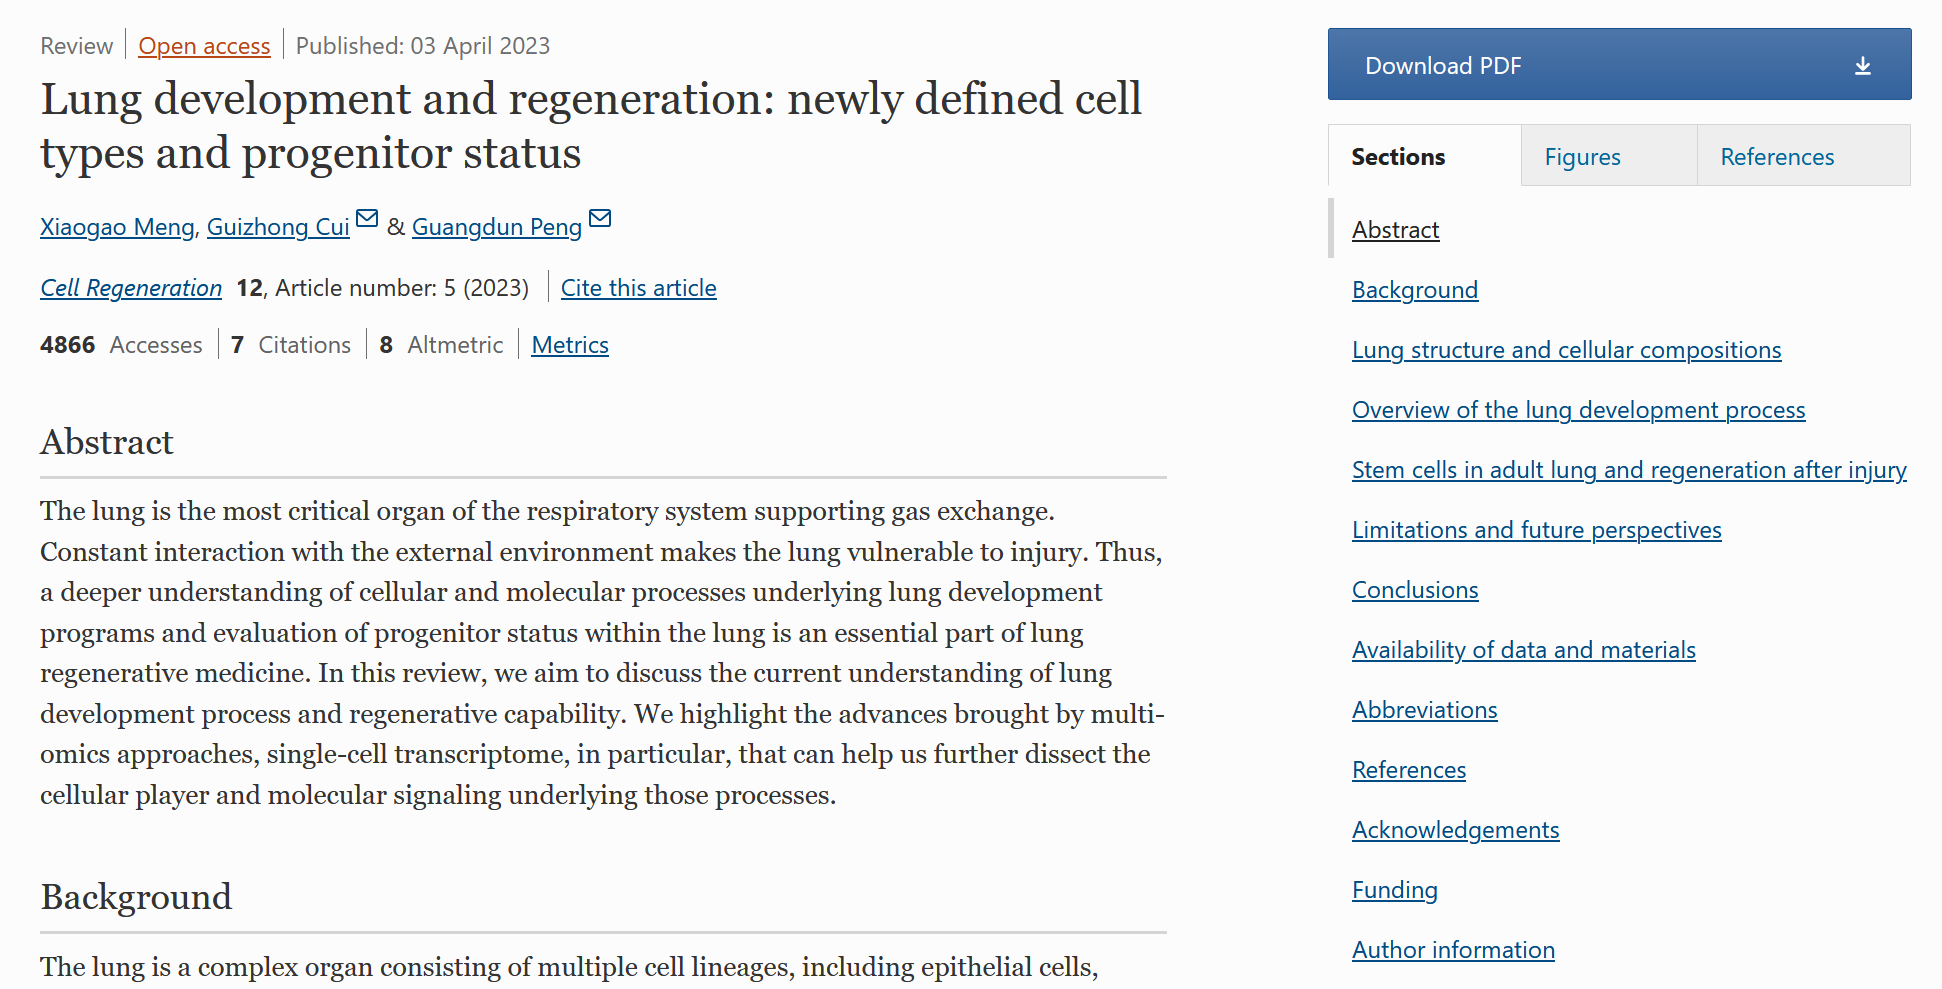
Task: Click the download arrow icon
Action: (x=1862, y=66)
